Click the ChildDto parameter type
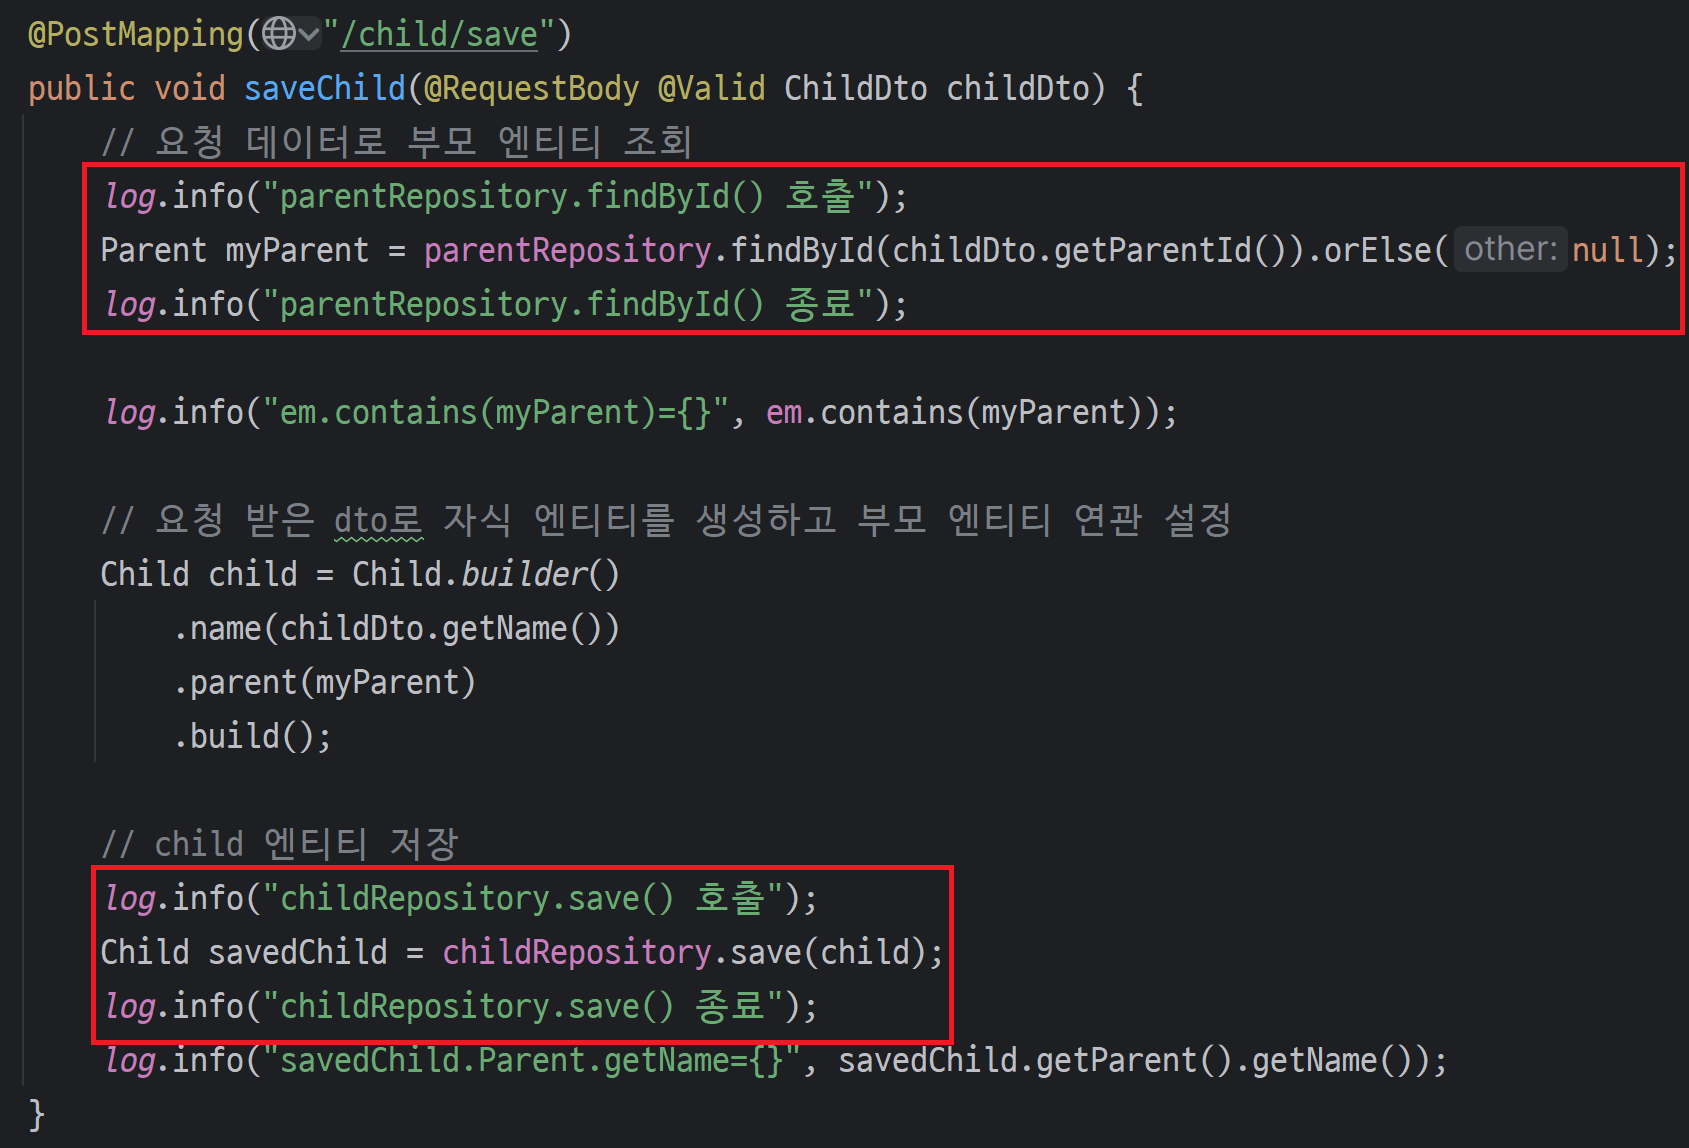Screen dimensions: 1689x1148 (855, 88)
